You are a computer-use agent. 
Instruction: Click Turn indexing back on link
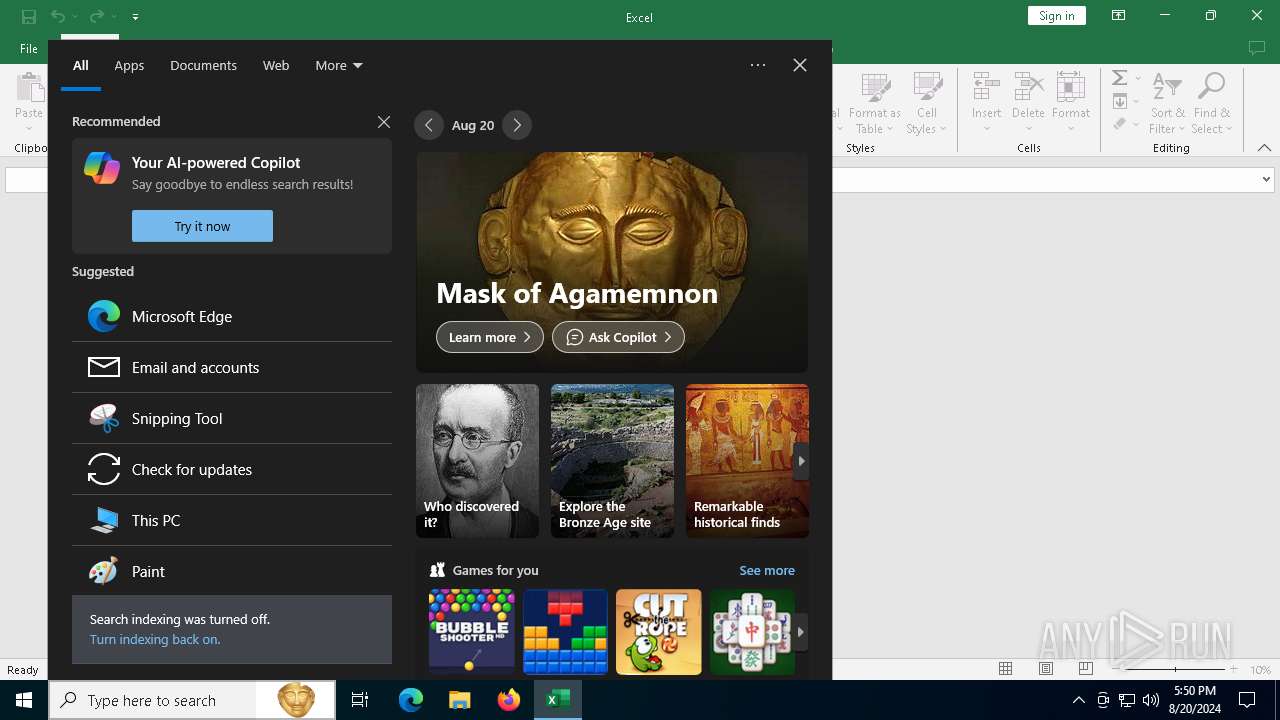(x=155, y=639)
